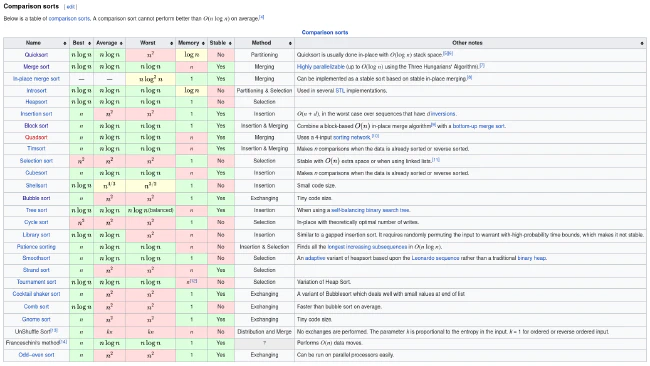650x366 pixels.
Task: Select 'Faster than bubble sort on average.' note
Action: [x=339, y=307]
